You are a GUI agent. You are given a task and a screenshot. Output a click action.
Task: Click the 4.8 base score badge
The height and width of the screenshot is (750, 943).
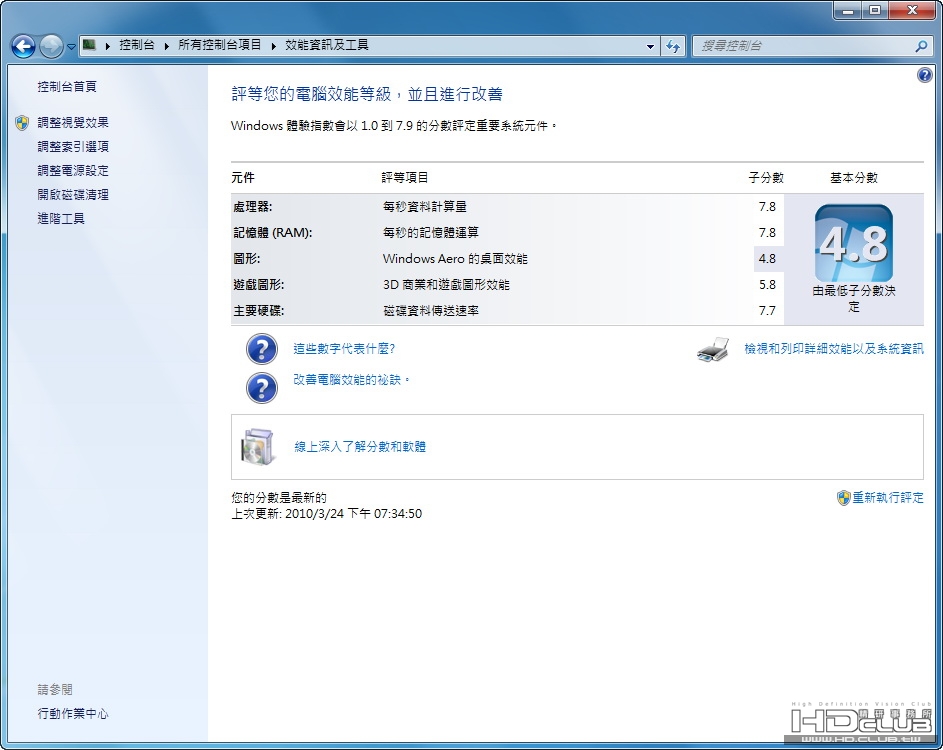point(853,243)
